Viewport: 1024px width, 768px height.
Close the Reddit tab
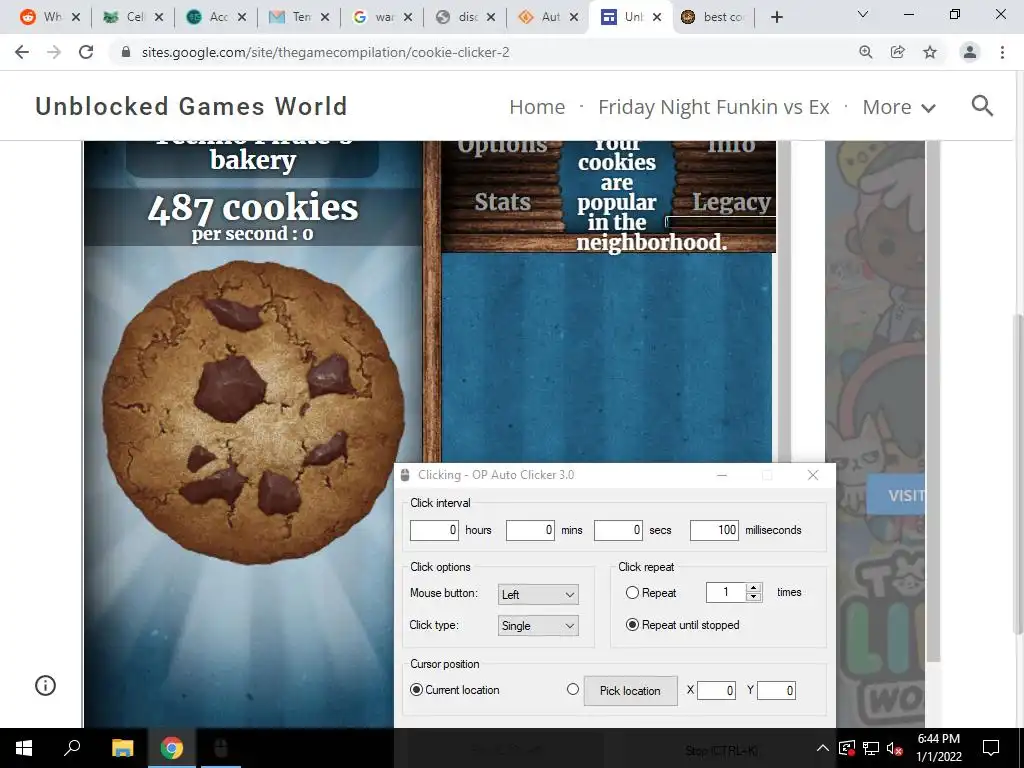pos(76,18)
